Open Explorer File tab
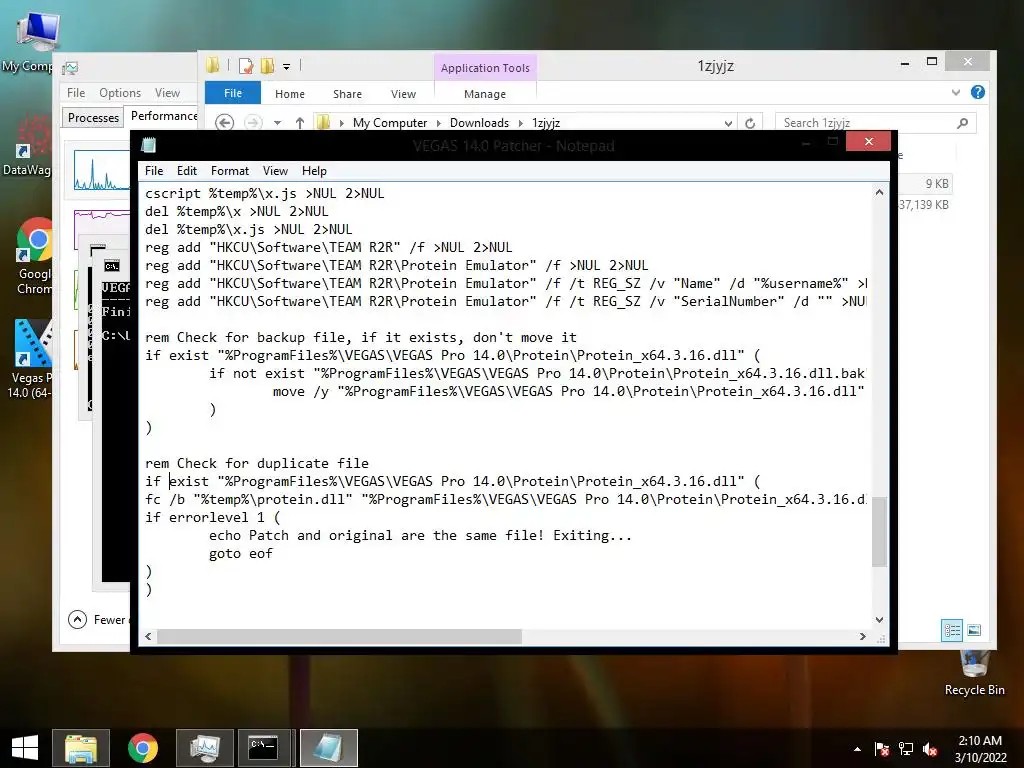 (x=233, y=93)
